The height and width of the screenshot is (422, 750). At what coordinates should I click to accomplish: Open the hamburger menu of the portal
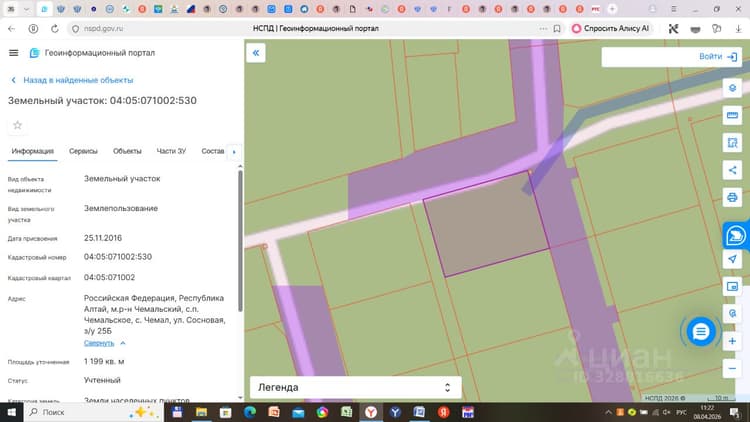(x=13, y=53)
